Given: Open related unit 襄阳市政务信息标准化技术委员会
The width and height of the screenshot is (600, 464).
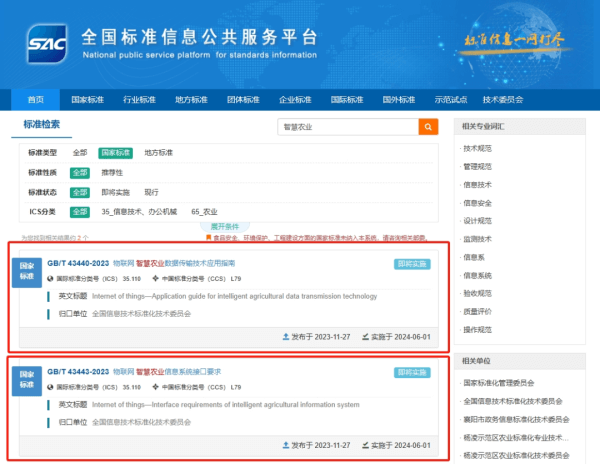Looking at the screenshot, I should [516, 420].
